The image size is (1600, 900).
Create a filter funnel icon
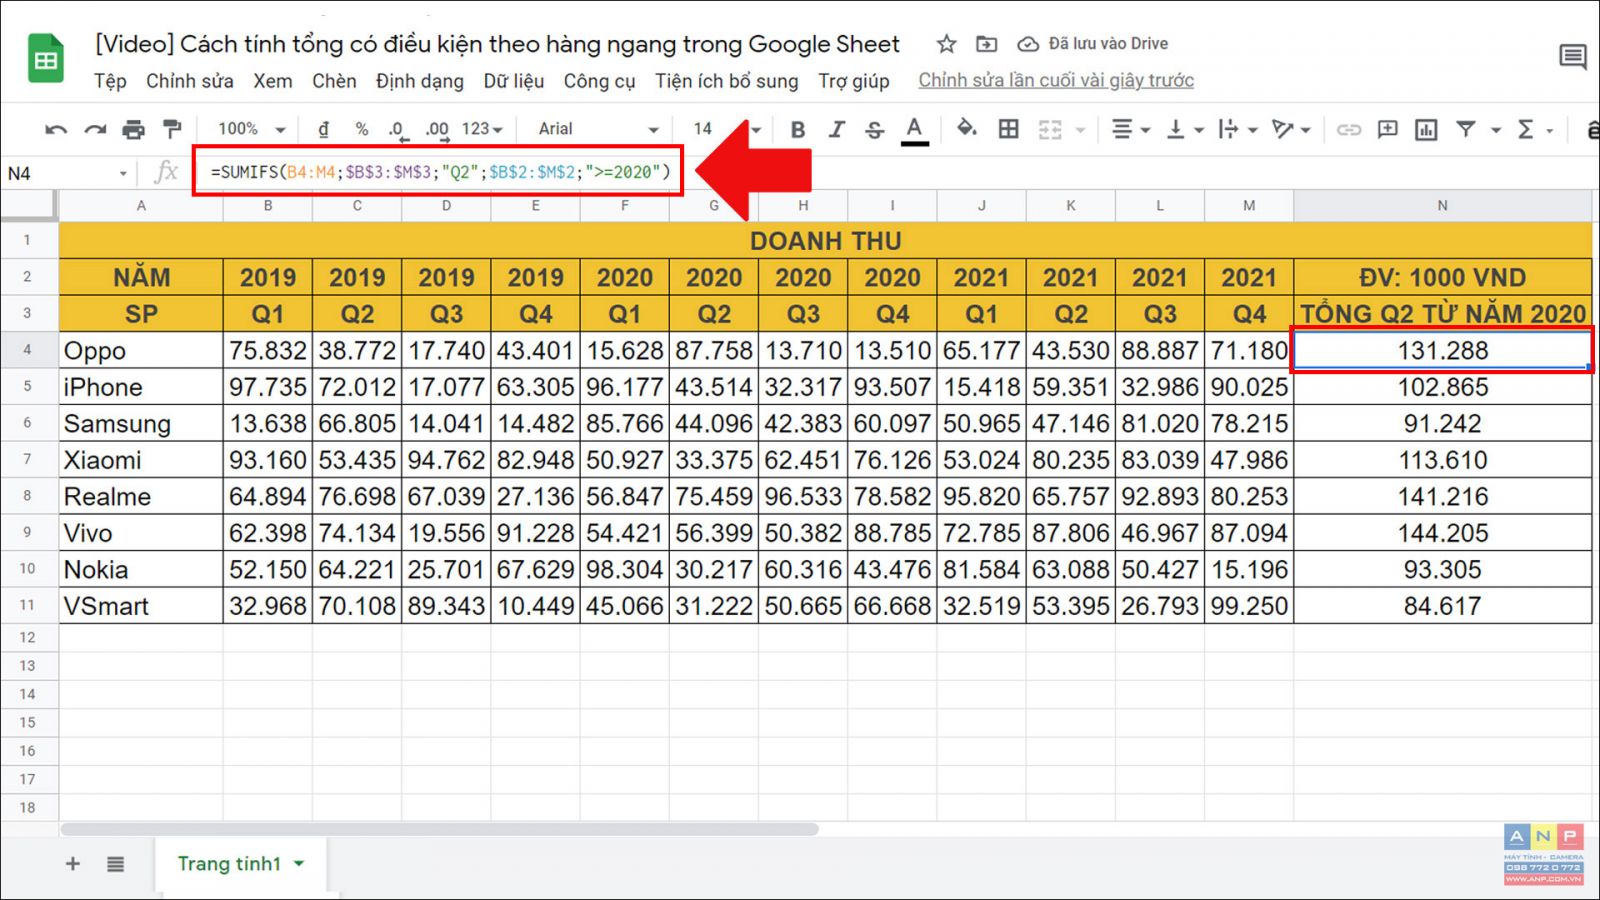[1465, 129]
